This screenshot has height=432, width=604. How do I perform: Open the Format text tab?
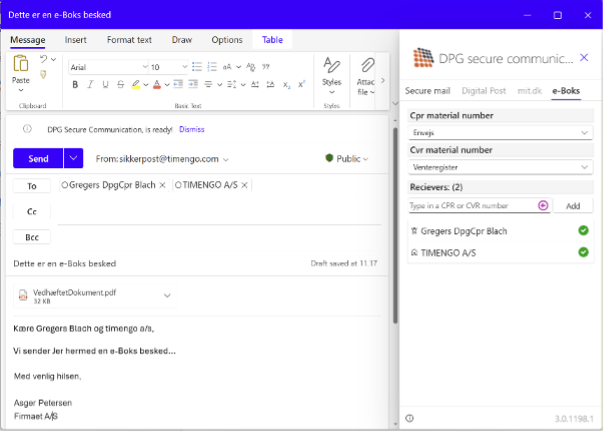click(129, 40)
